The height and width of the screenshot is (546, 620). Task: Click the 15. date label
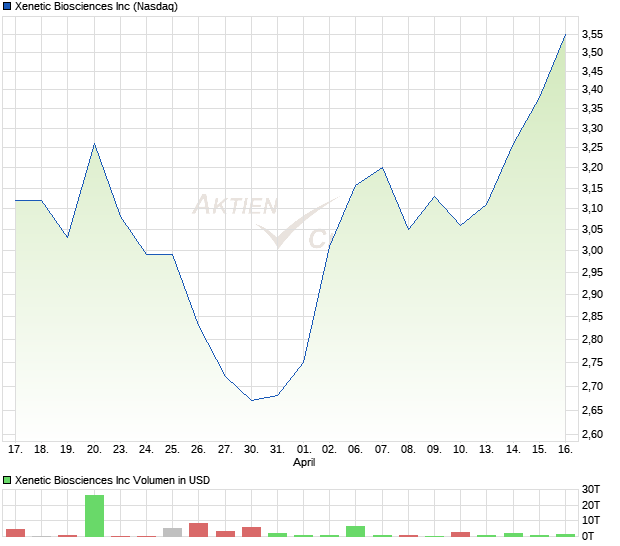coord(539,450)
